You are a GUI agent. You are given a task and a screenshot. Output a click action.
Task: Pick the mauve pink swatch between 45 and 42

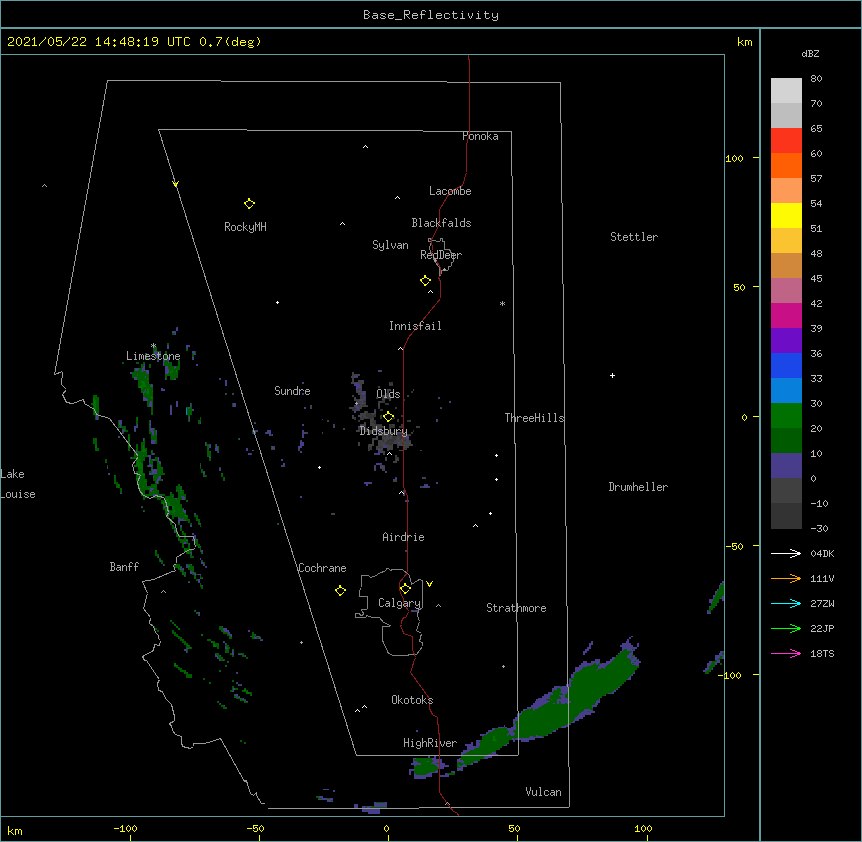[786, 291]
